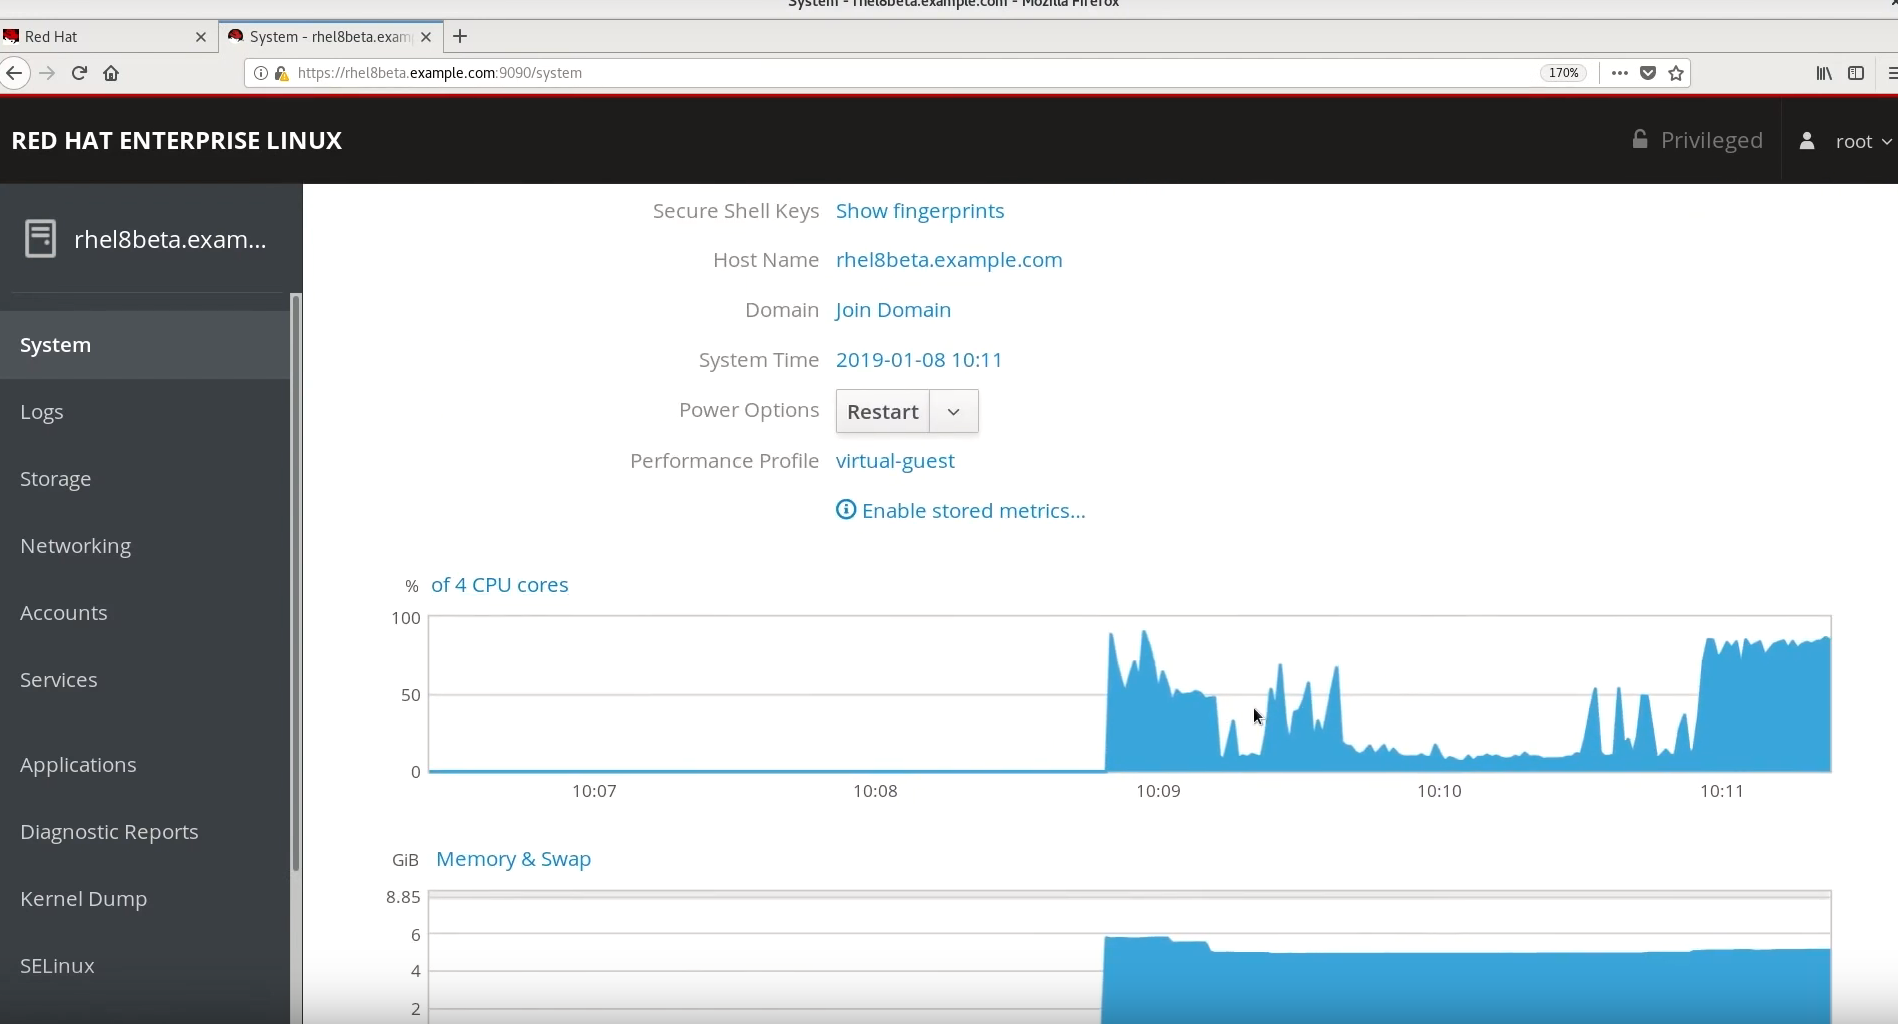Open Diagnostic Reports in the sidebar
Image resolution: width=1898 pixels, height=1024 pixels.
pos(145,832)
